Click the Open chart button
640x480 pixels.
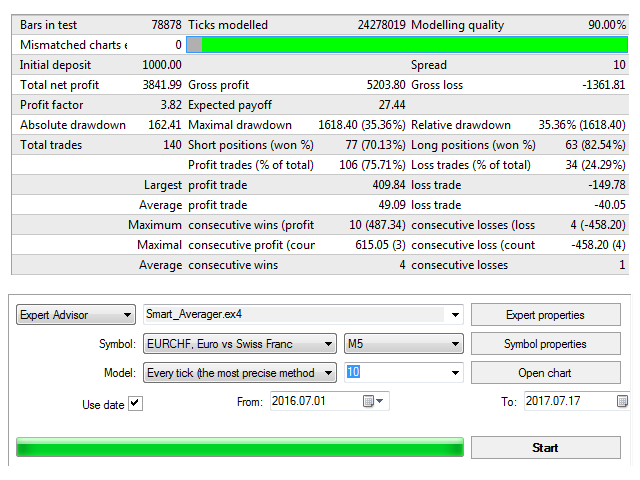point(546,373)
